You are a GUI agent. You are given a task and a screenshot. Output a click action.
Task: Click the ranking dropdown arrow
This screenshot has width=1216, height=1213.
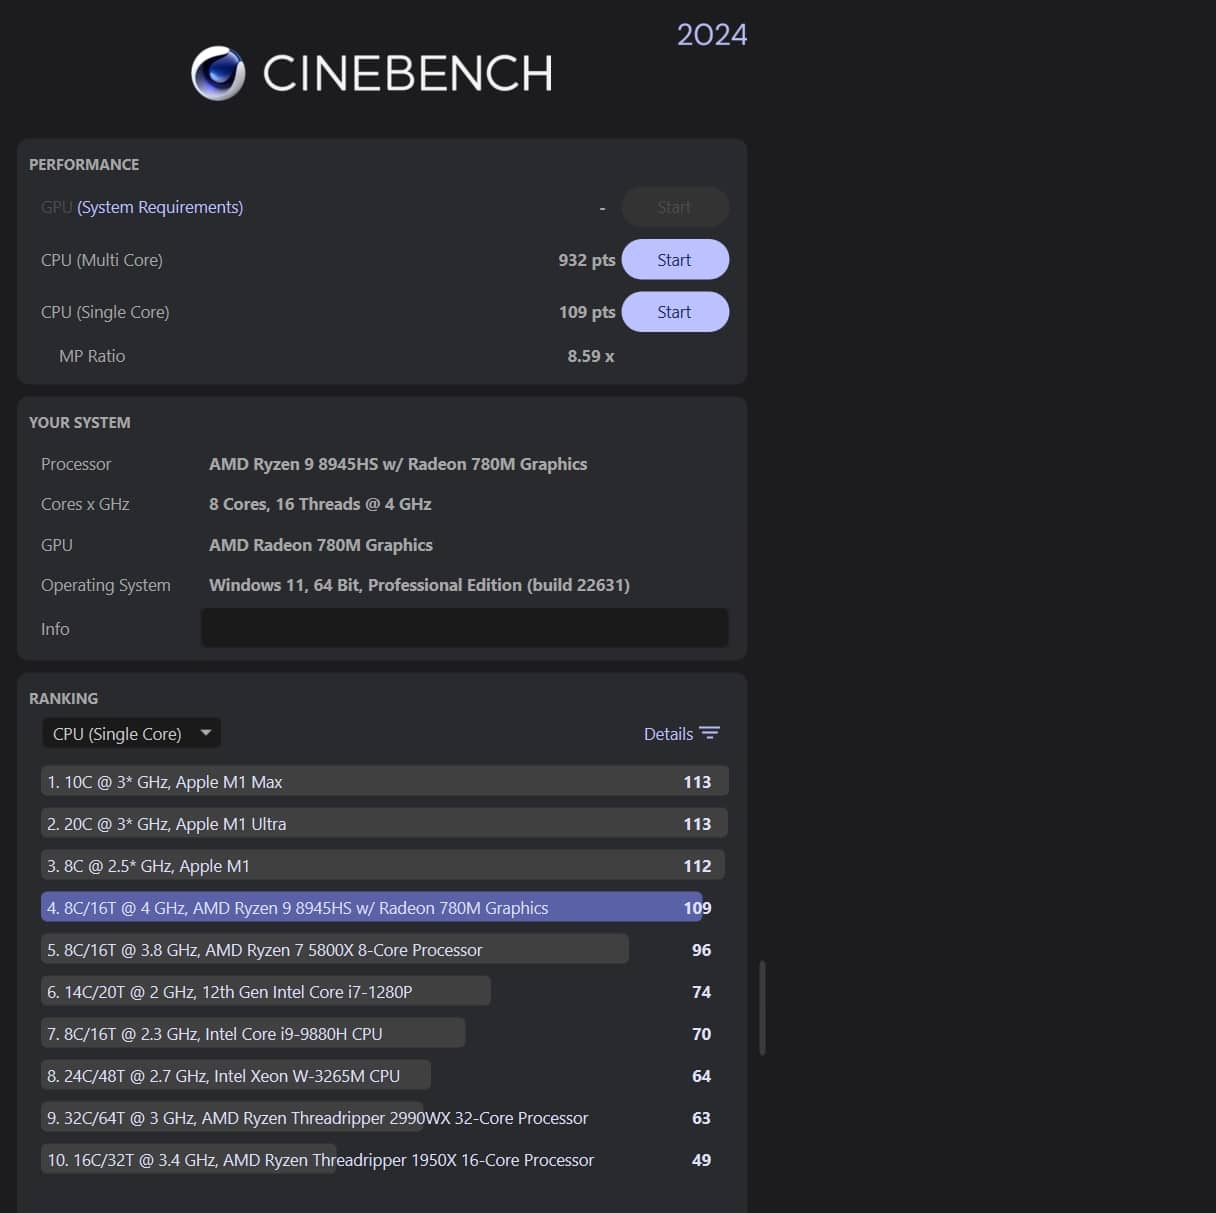(206, 733)
